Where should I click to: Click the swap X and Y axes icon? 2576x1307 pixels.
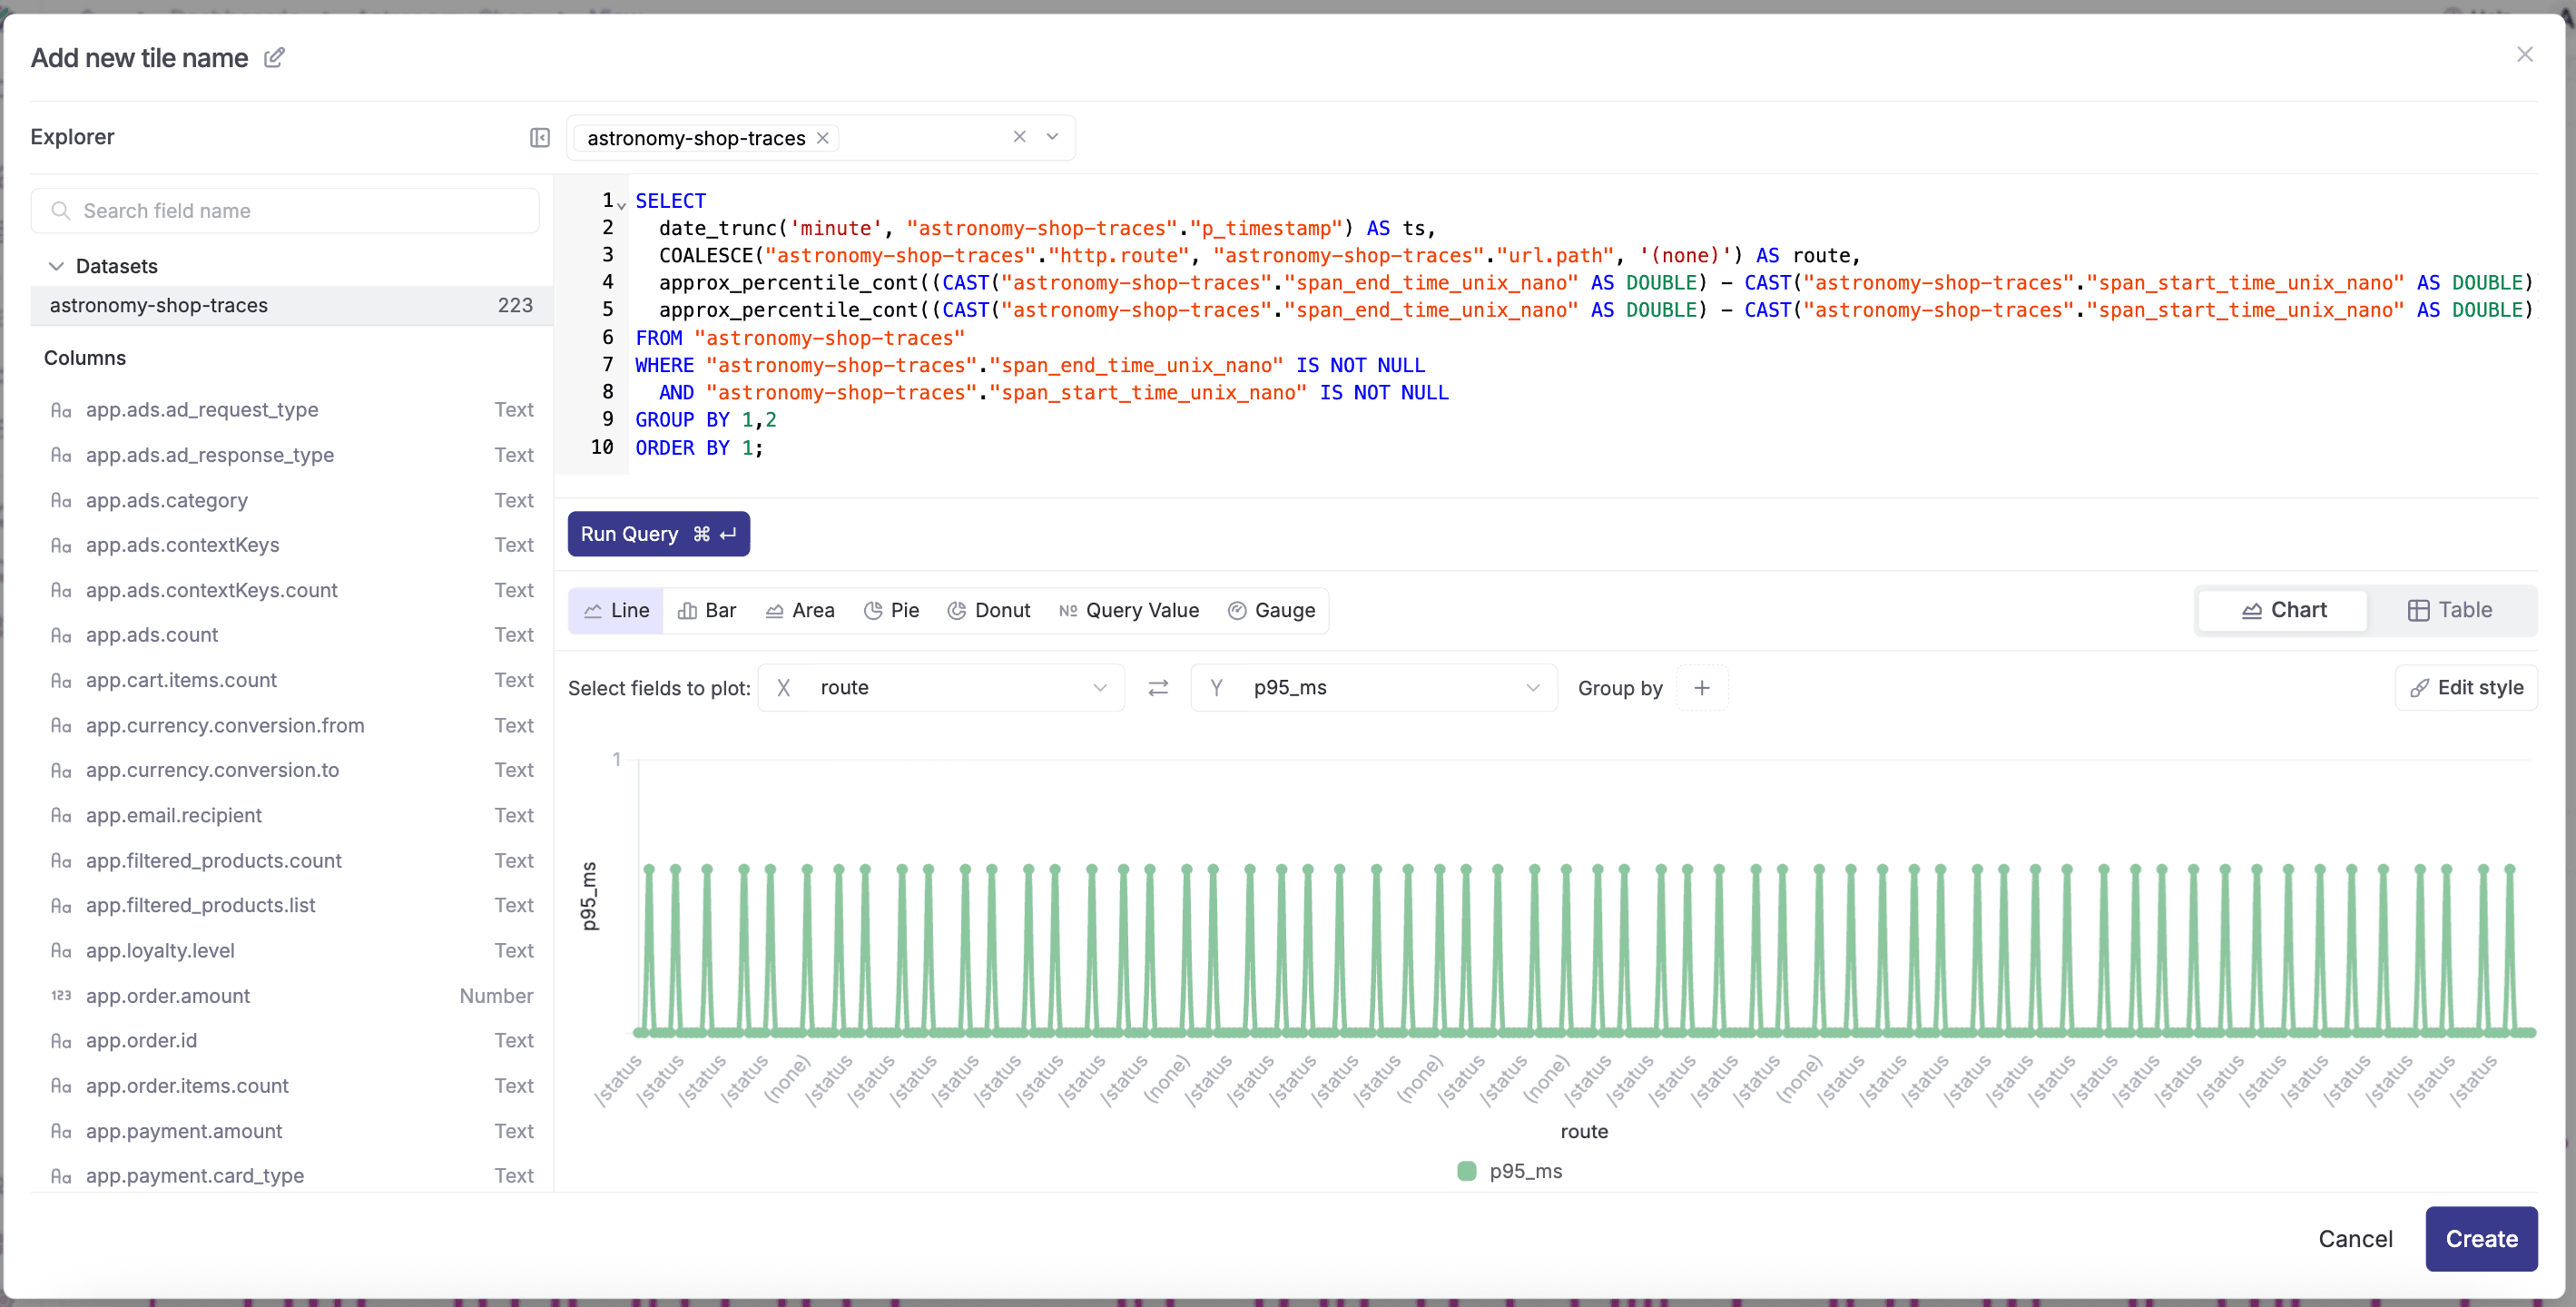[1157, 688]
